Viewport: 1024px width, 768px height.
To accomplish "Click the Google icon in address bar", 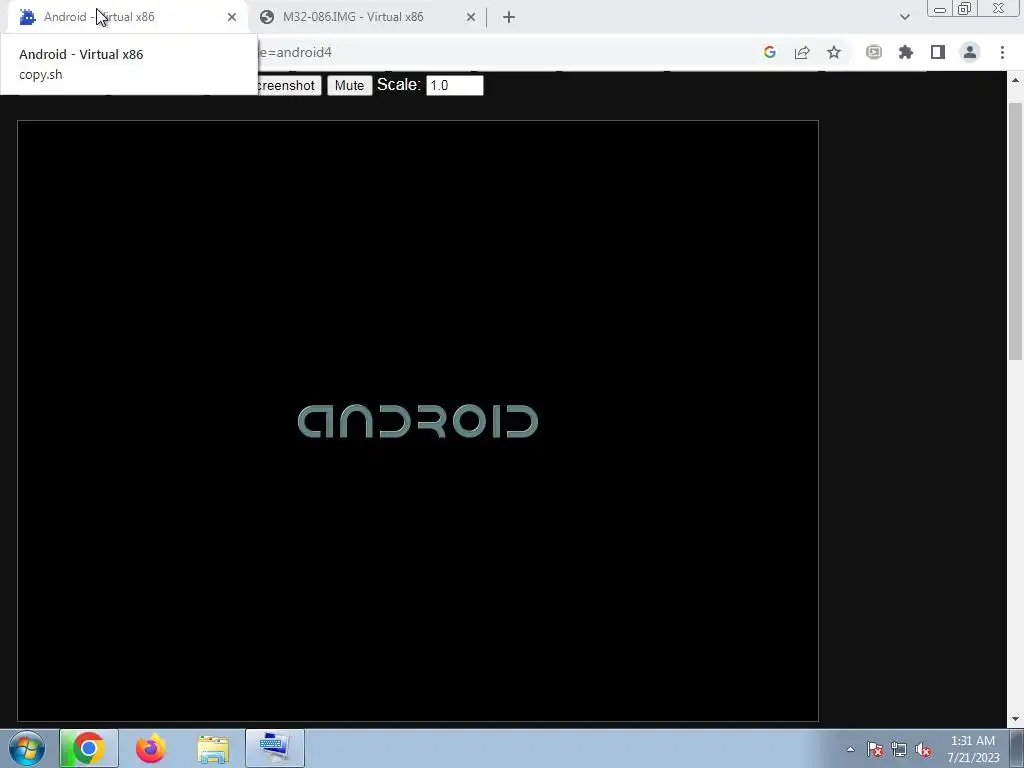I will [x=770, y=52].
